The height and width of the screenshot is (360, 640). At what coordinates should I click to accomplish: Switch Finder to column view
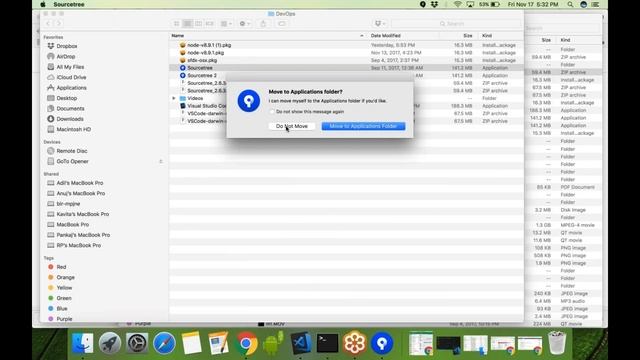198,24
